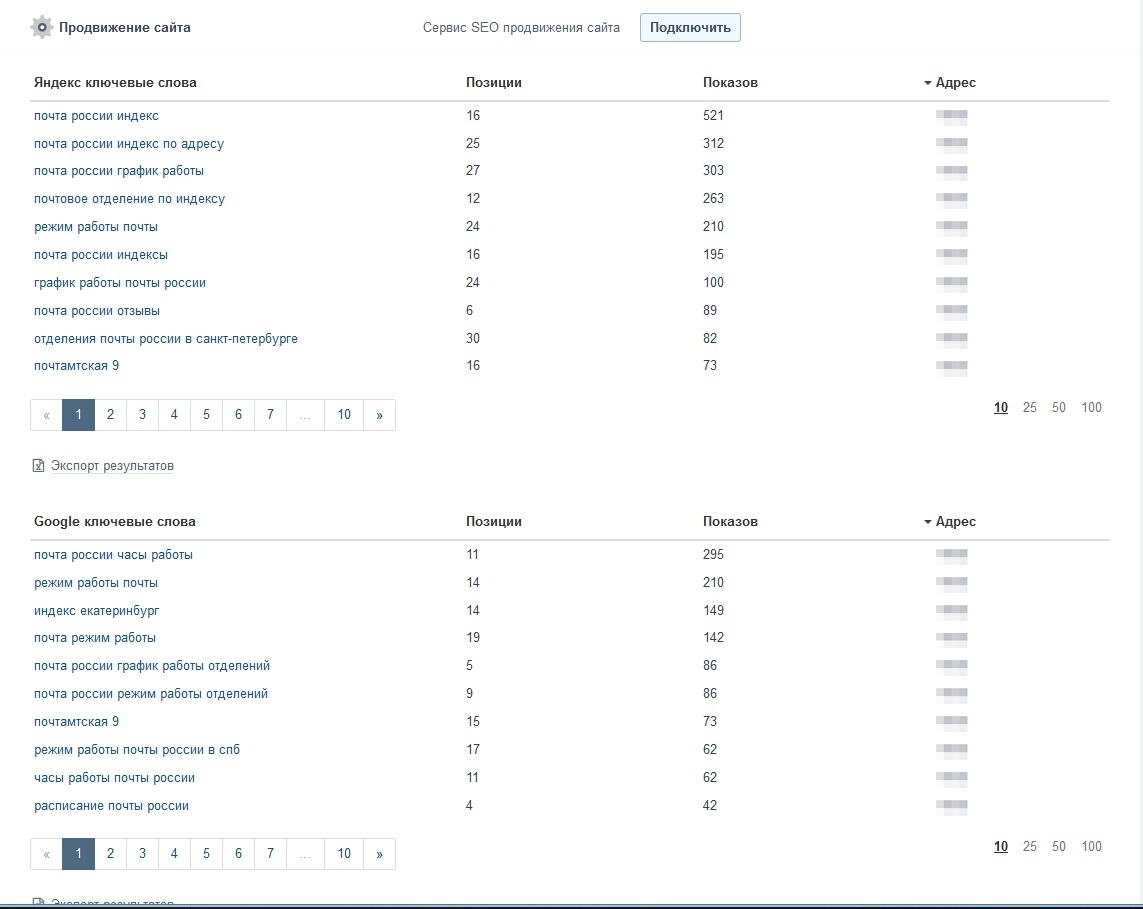The image size is (1143, 909).
Task: Sort Google table by Адрес arrow
Action: 928,522
